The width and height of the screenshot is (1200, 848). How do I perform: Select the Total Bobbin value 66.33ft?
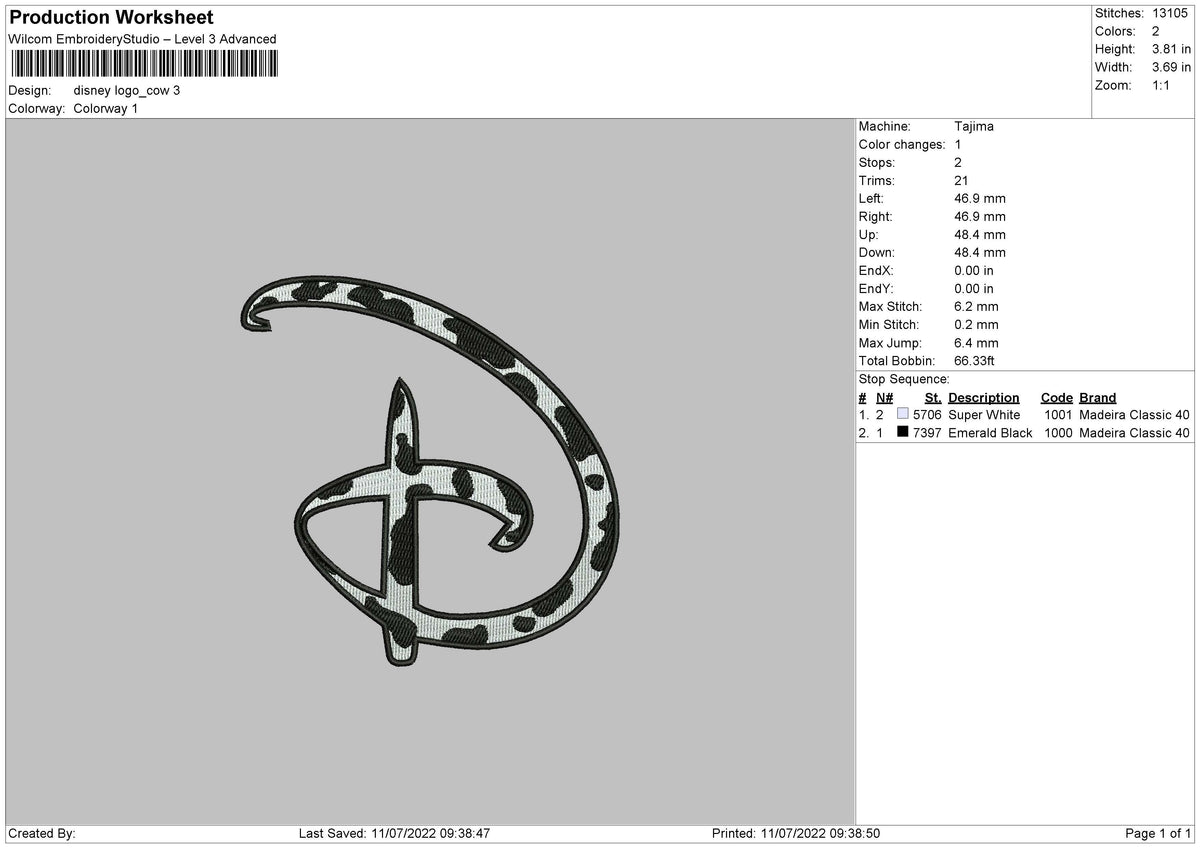click(975, 361)
